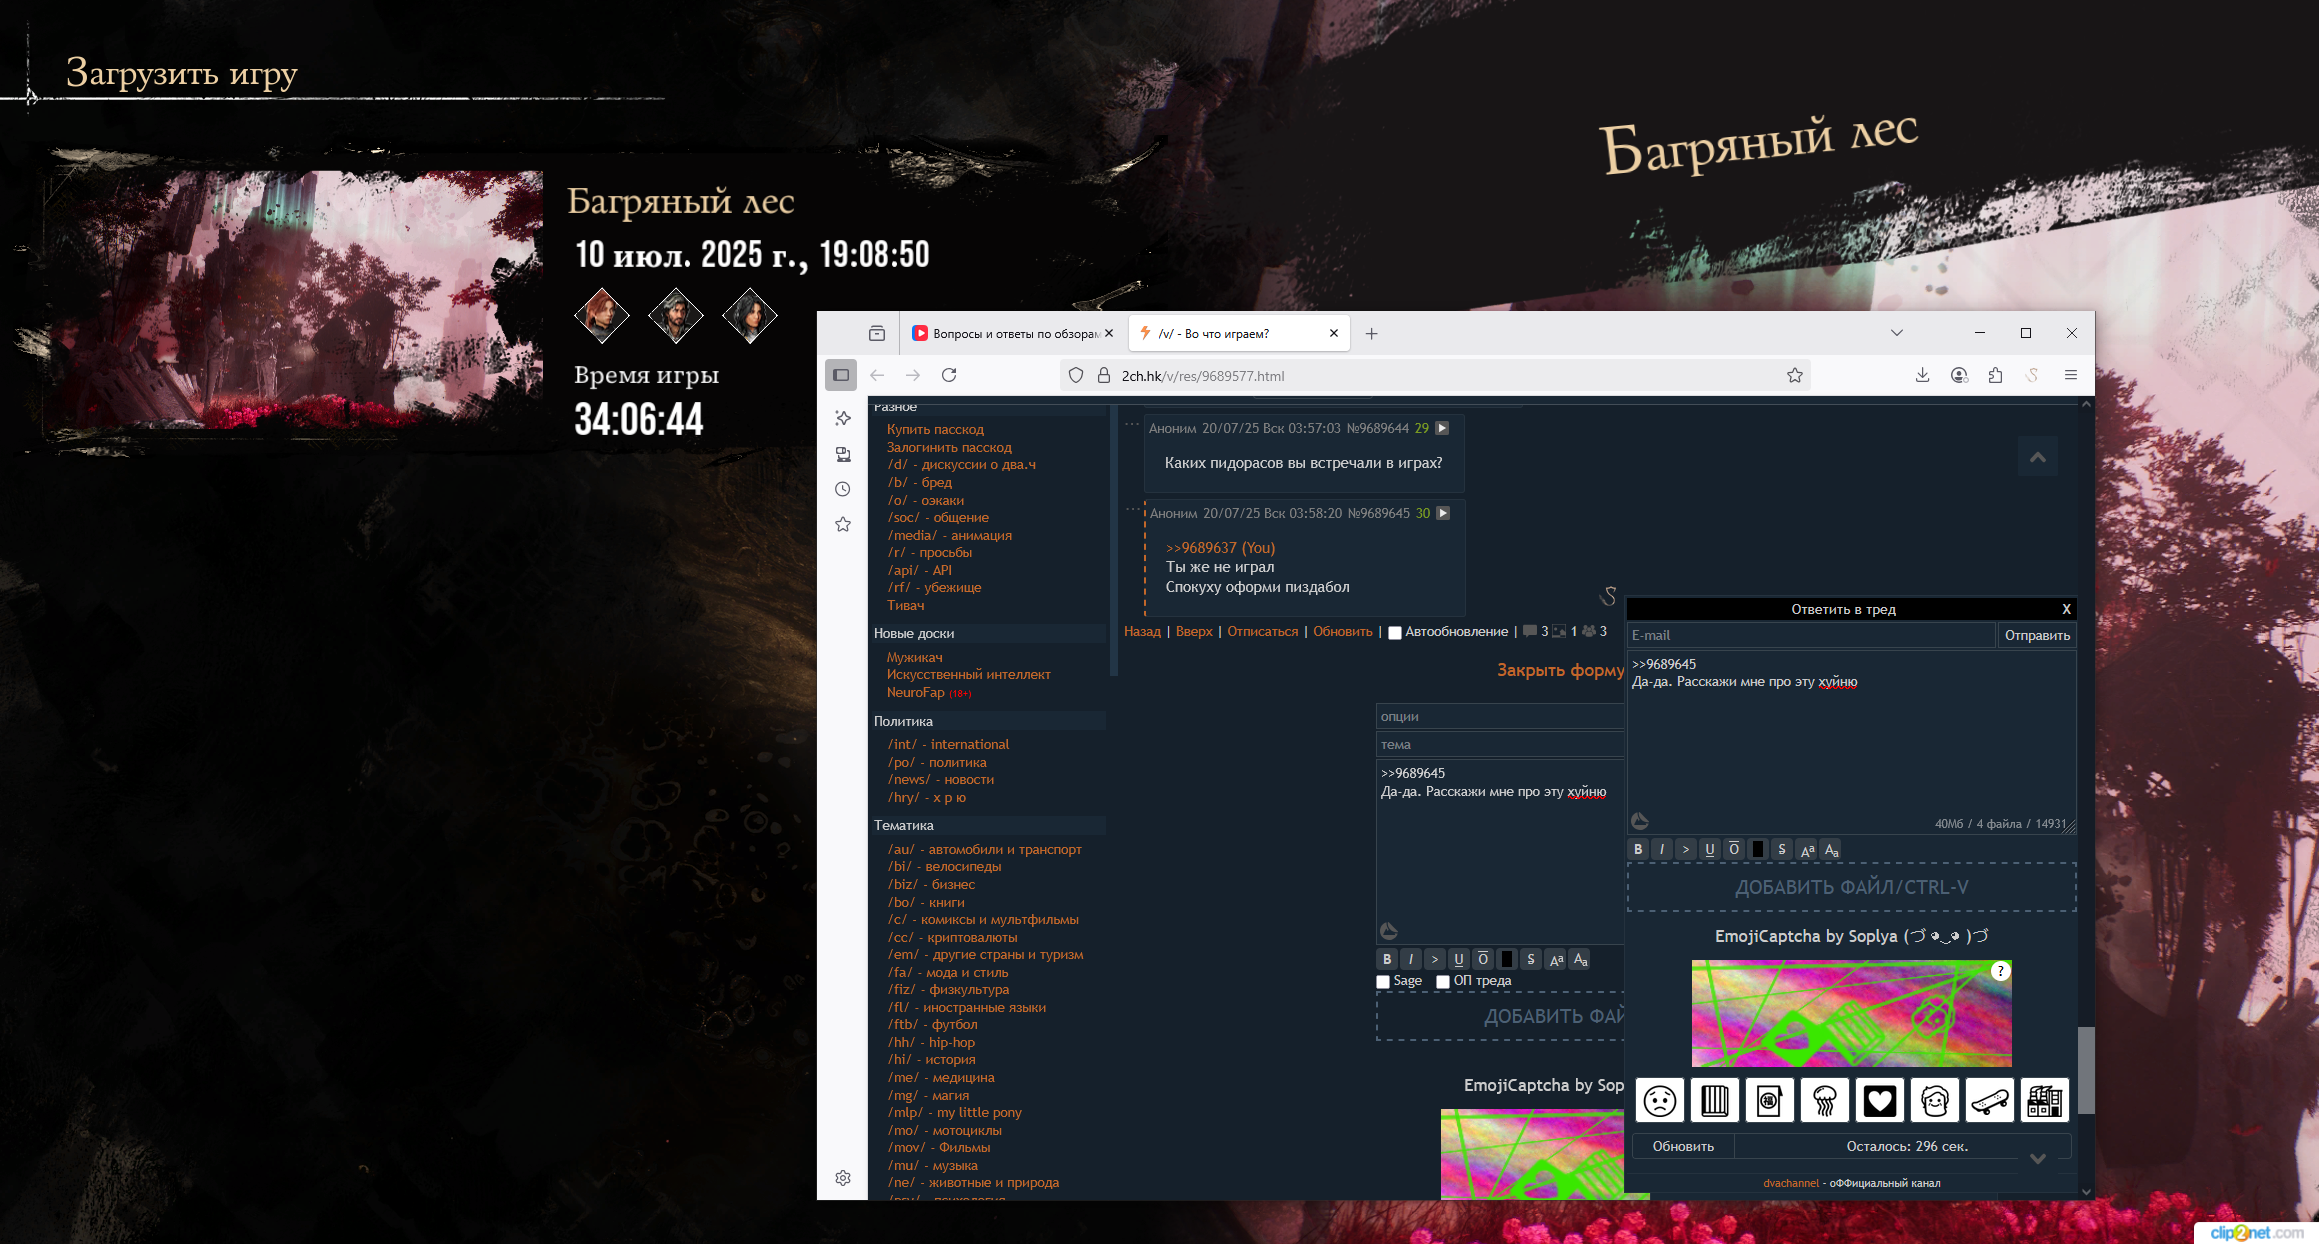Open the Firefox hamburger application menu
The image size is (2319, 1244).
[2071, 375]
